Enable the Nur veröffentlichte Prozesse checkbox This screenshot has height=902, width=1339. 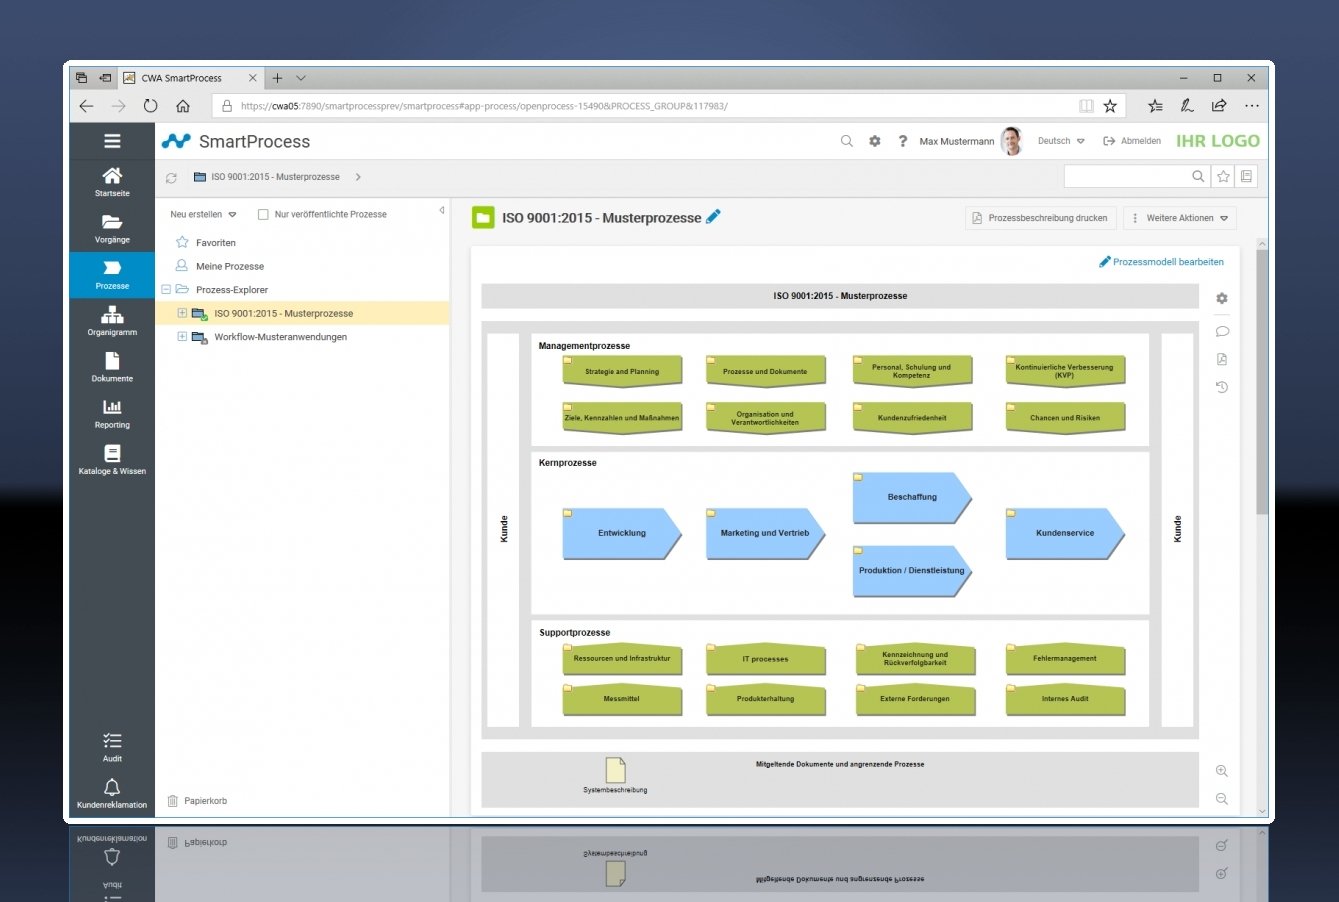[263, 213]
